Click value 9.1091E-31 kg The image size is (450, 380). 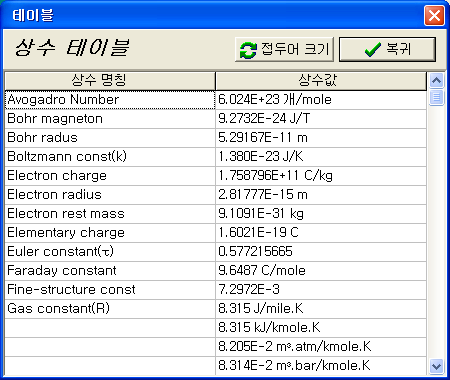point(321,214)
